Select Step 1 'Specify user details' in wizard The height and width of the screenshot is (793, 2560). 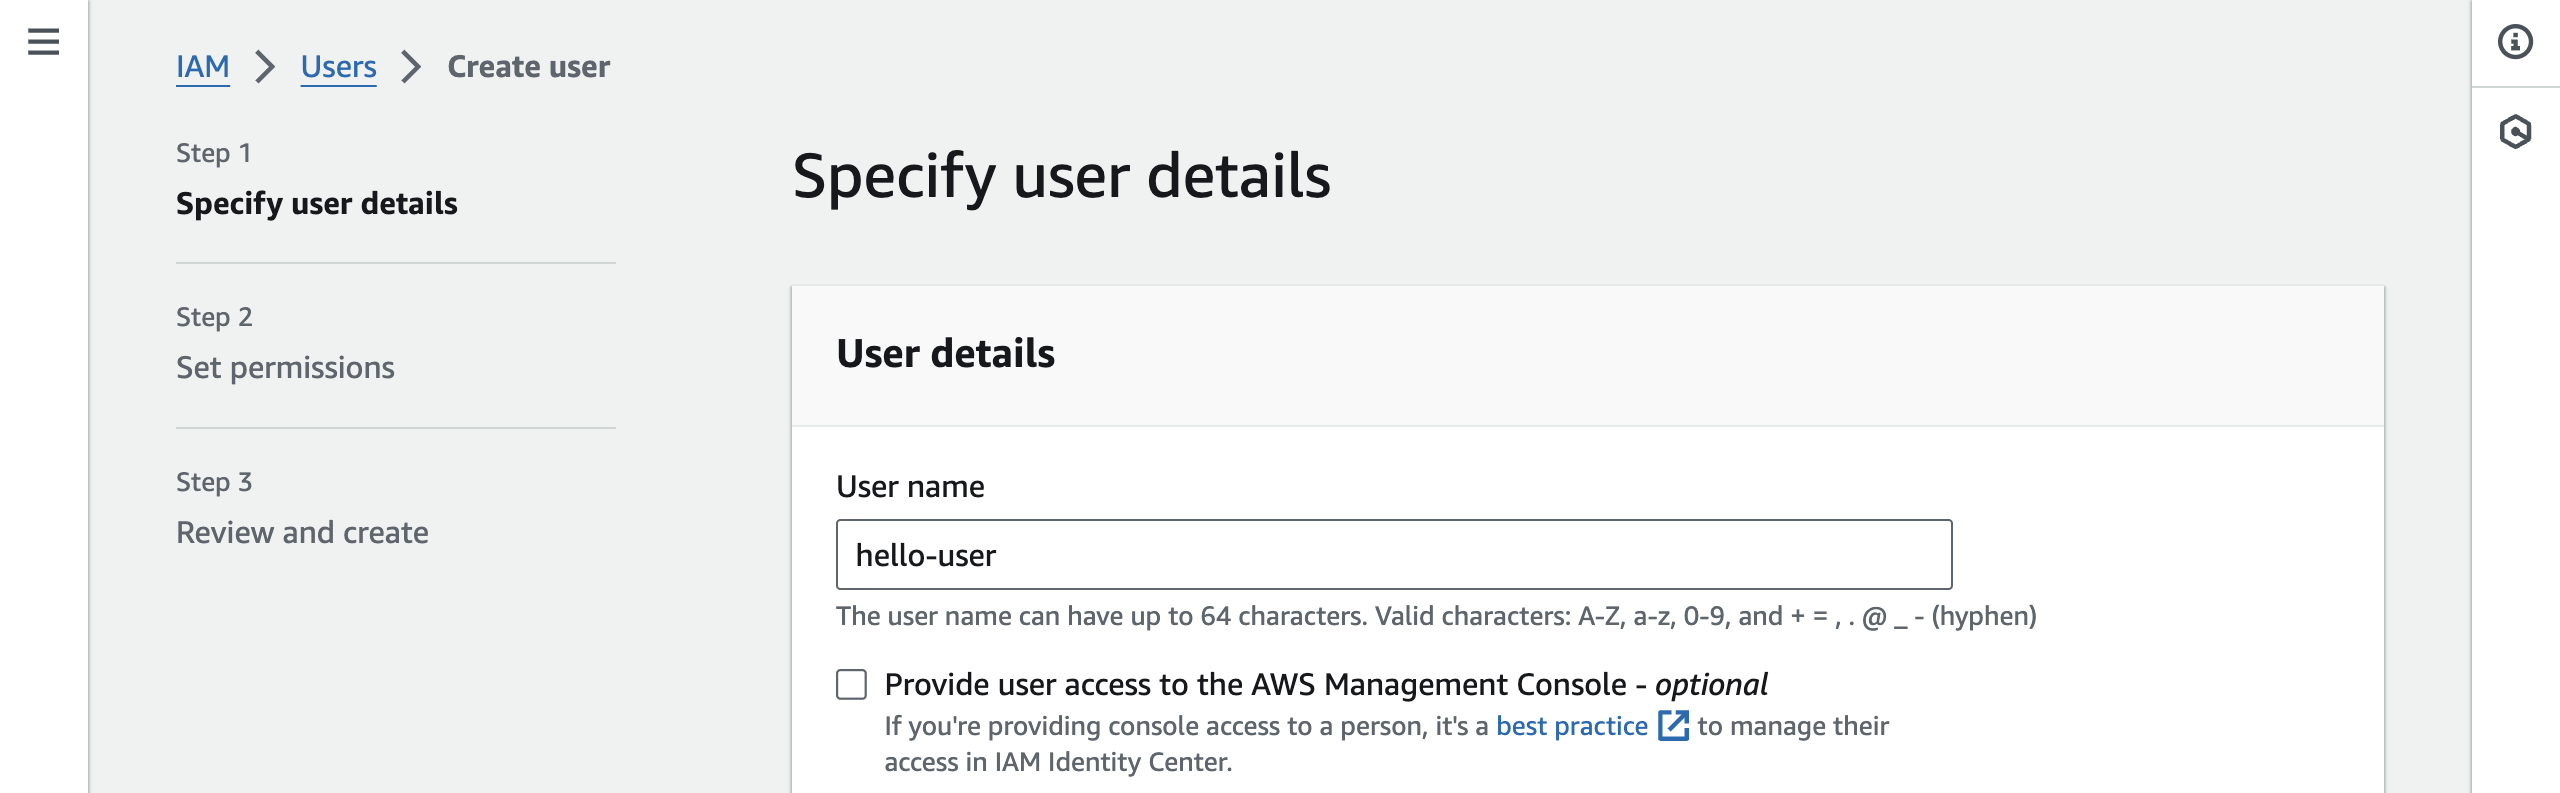click(316, 204)
